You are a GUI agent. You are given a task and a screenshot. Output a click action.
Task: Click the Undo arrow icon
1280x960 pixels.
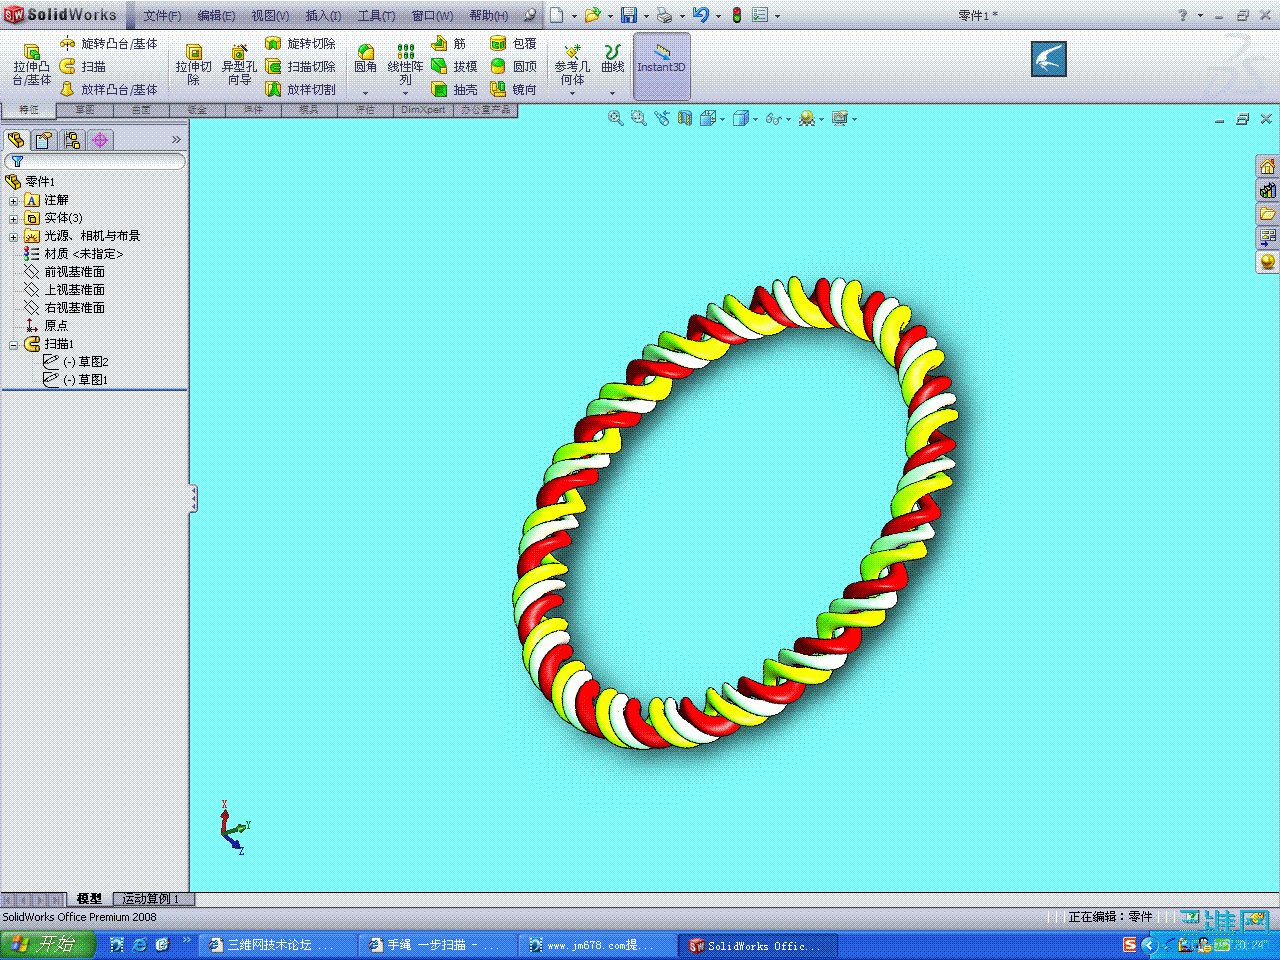[x=701, y=15]
